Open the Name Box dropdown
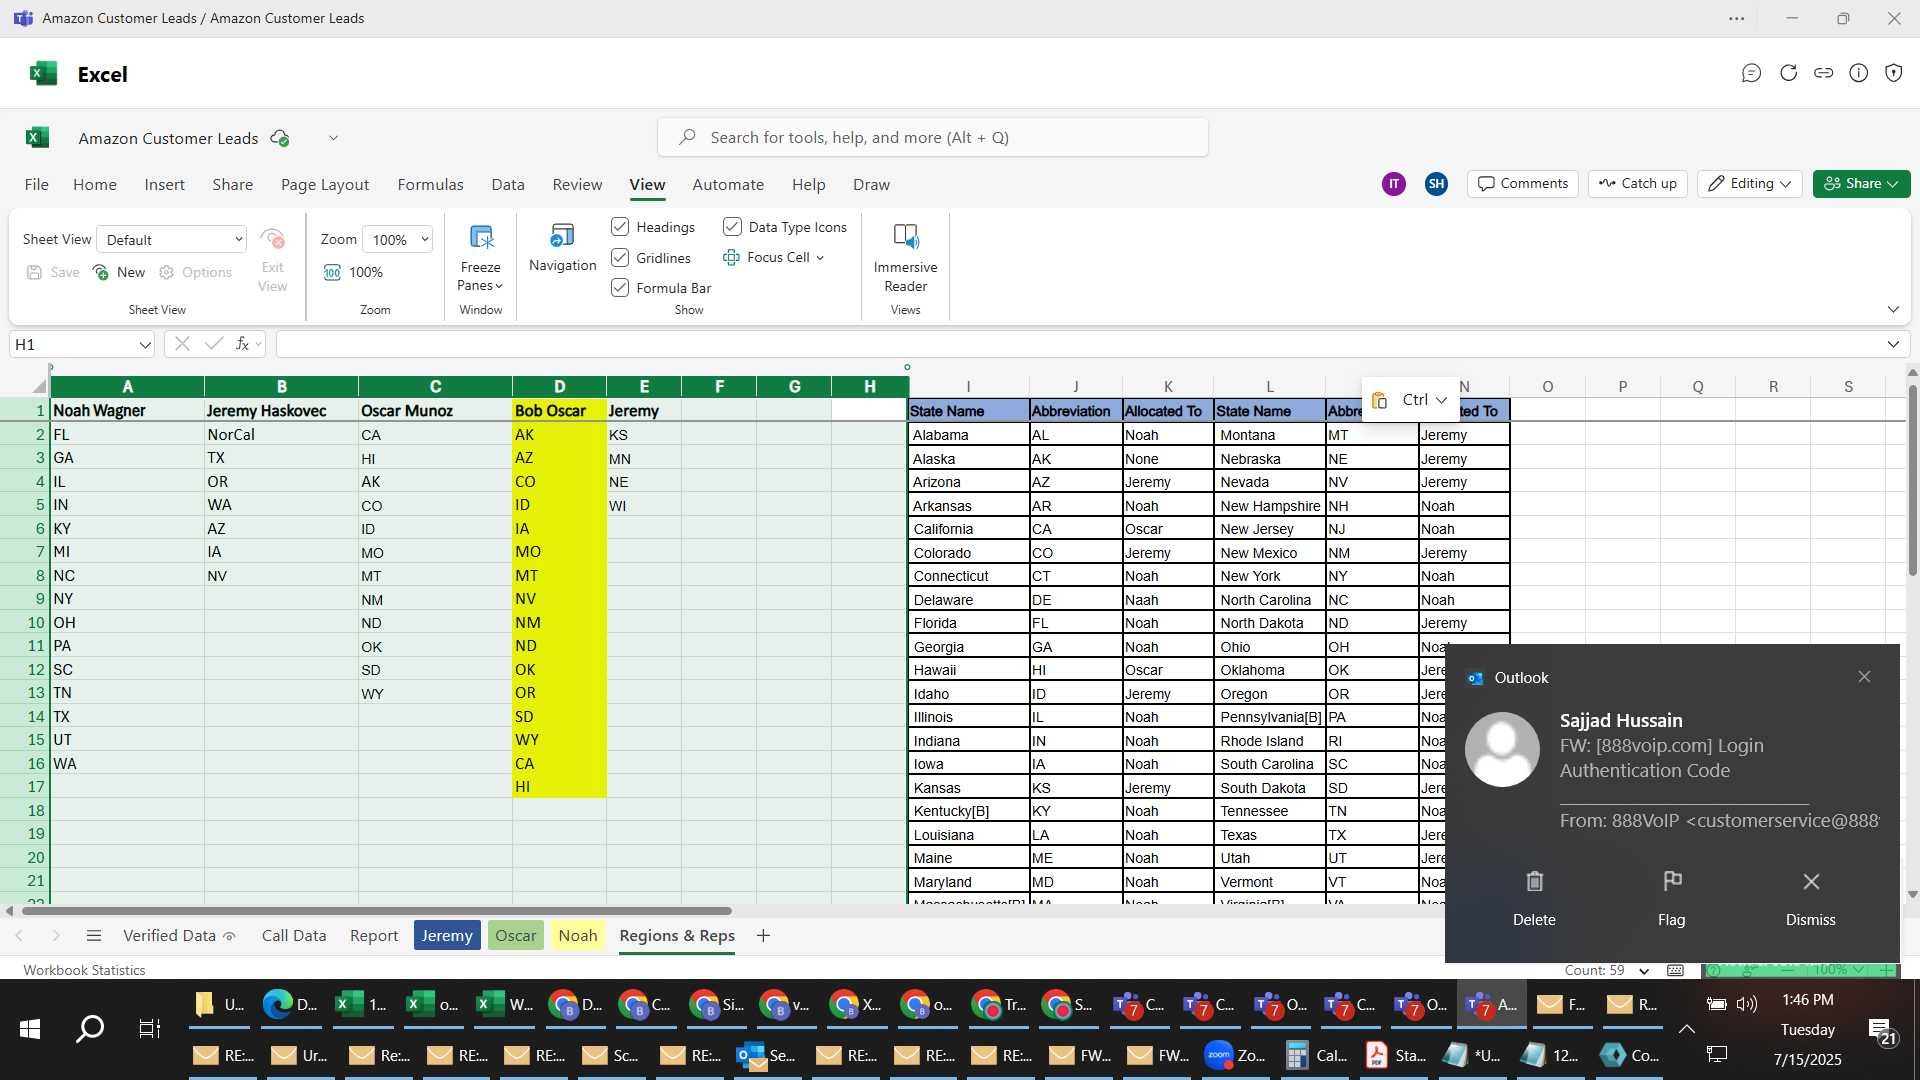Screen dimensions: 1920x1080 (x=145, y=344)
